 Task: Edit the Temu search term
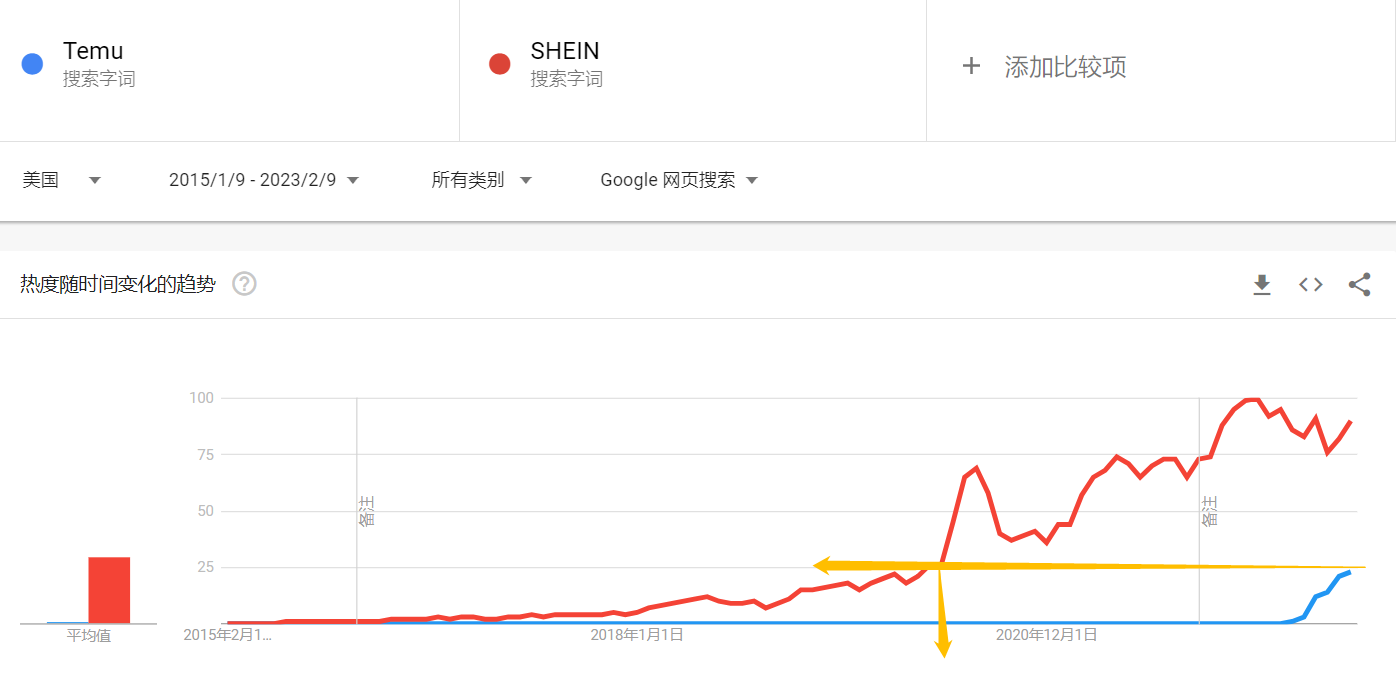[93, 51]
